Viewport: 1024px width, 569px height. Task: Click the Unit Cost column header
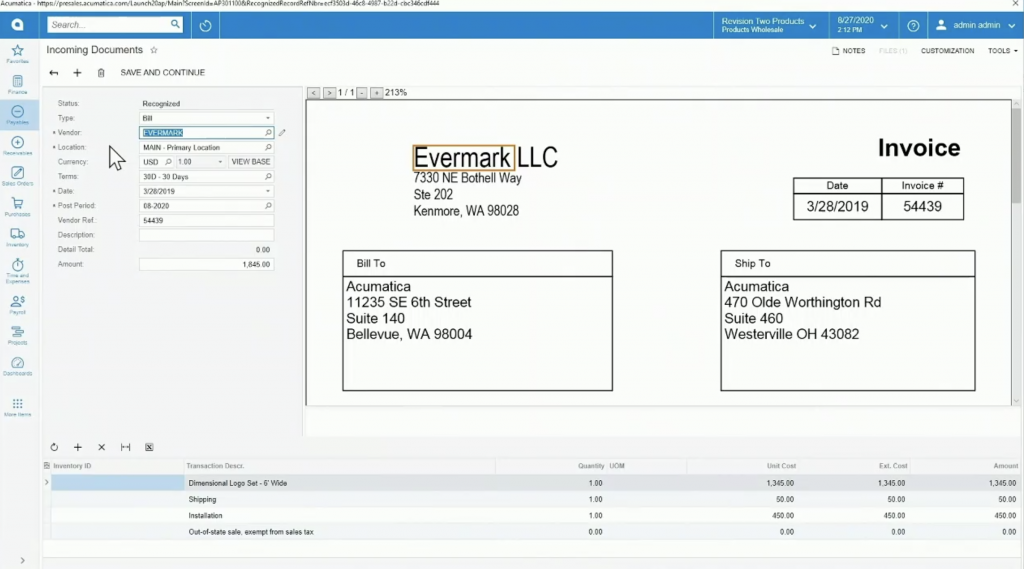tap(781, 466)
